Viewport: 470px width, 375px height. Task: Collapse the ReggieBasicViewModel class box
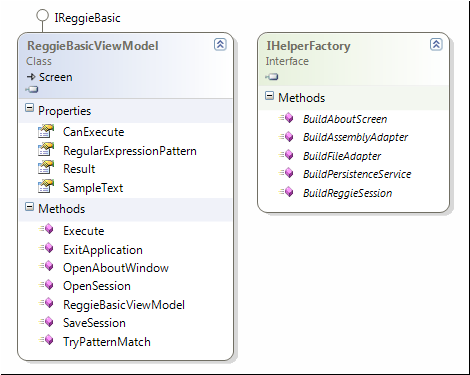point(220,44)
